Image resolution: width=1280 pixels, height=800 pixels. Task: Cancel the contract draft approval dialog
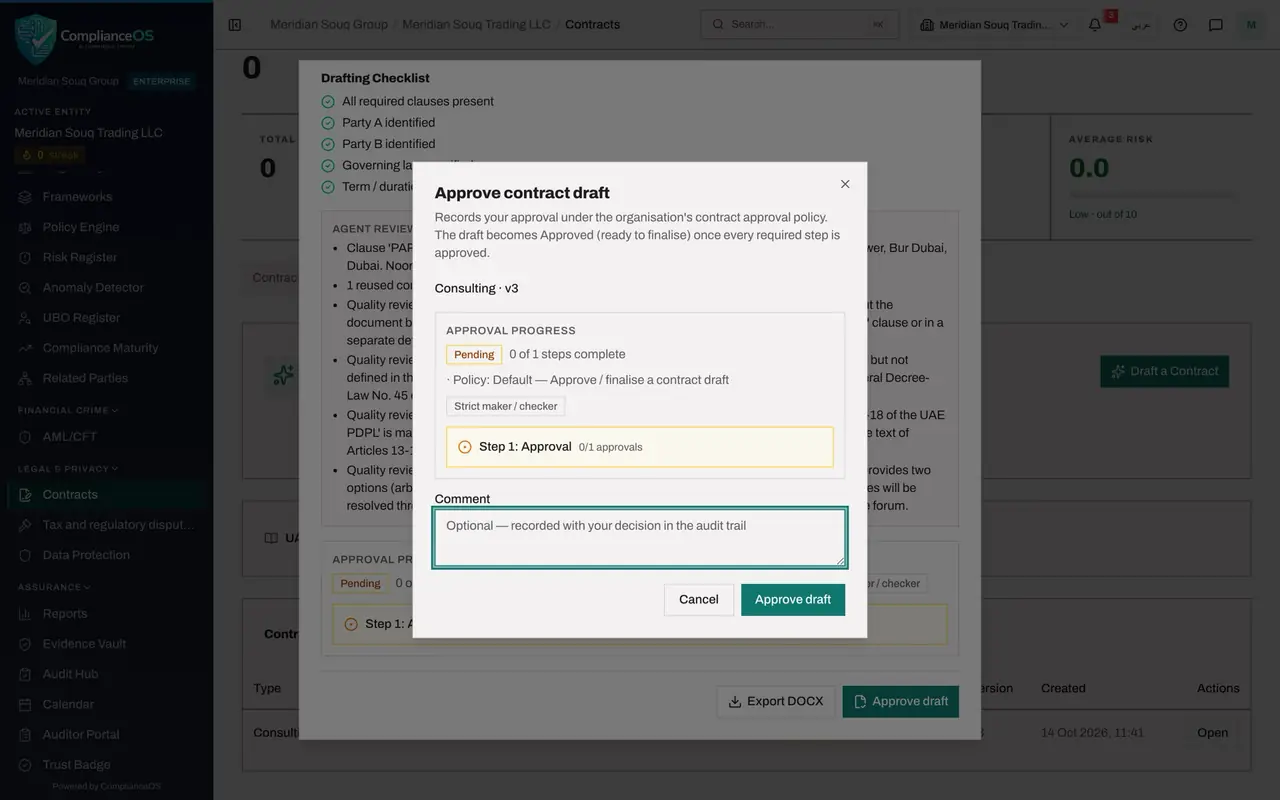tap(699, 600)
